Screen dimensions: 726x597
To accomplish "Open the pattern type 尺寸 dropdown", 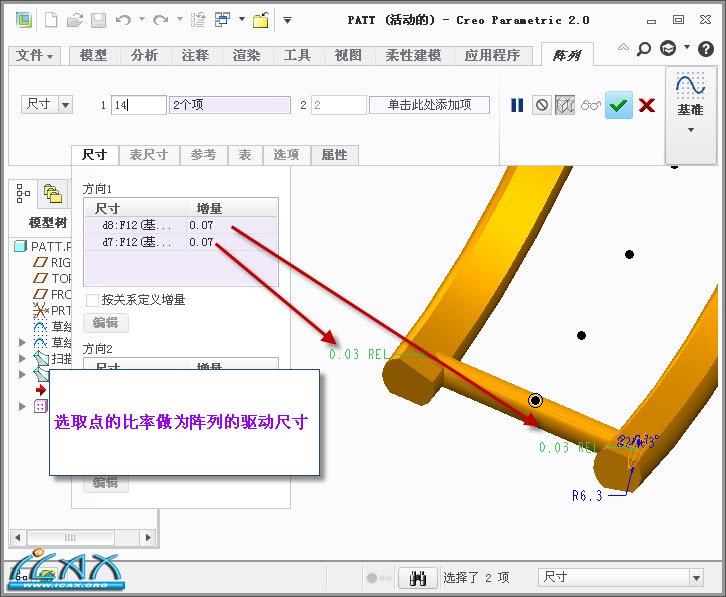I will pos(65,105).
